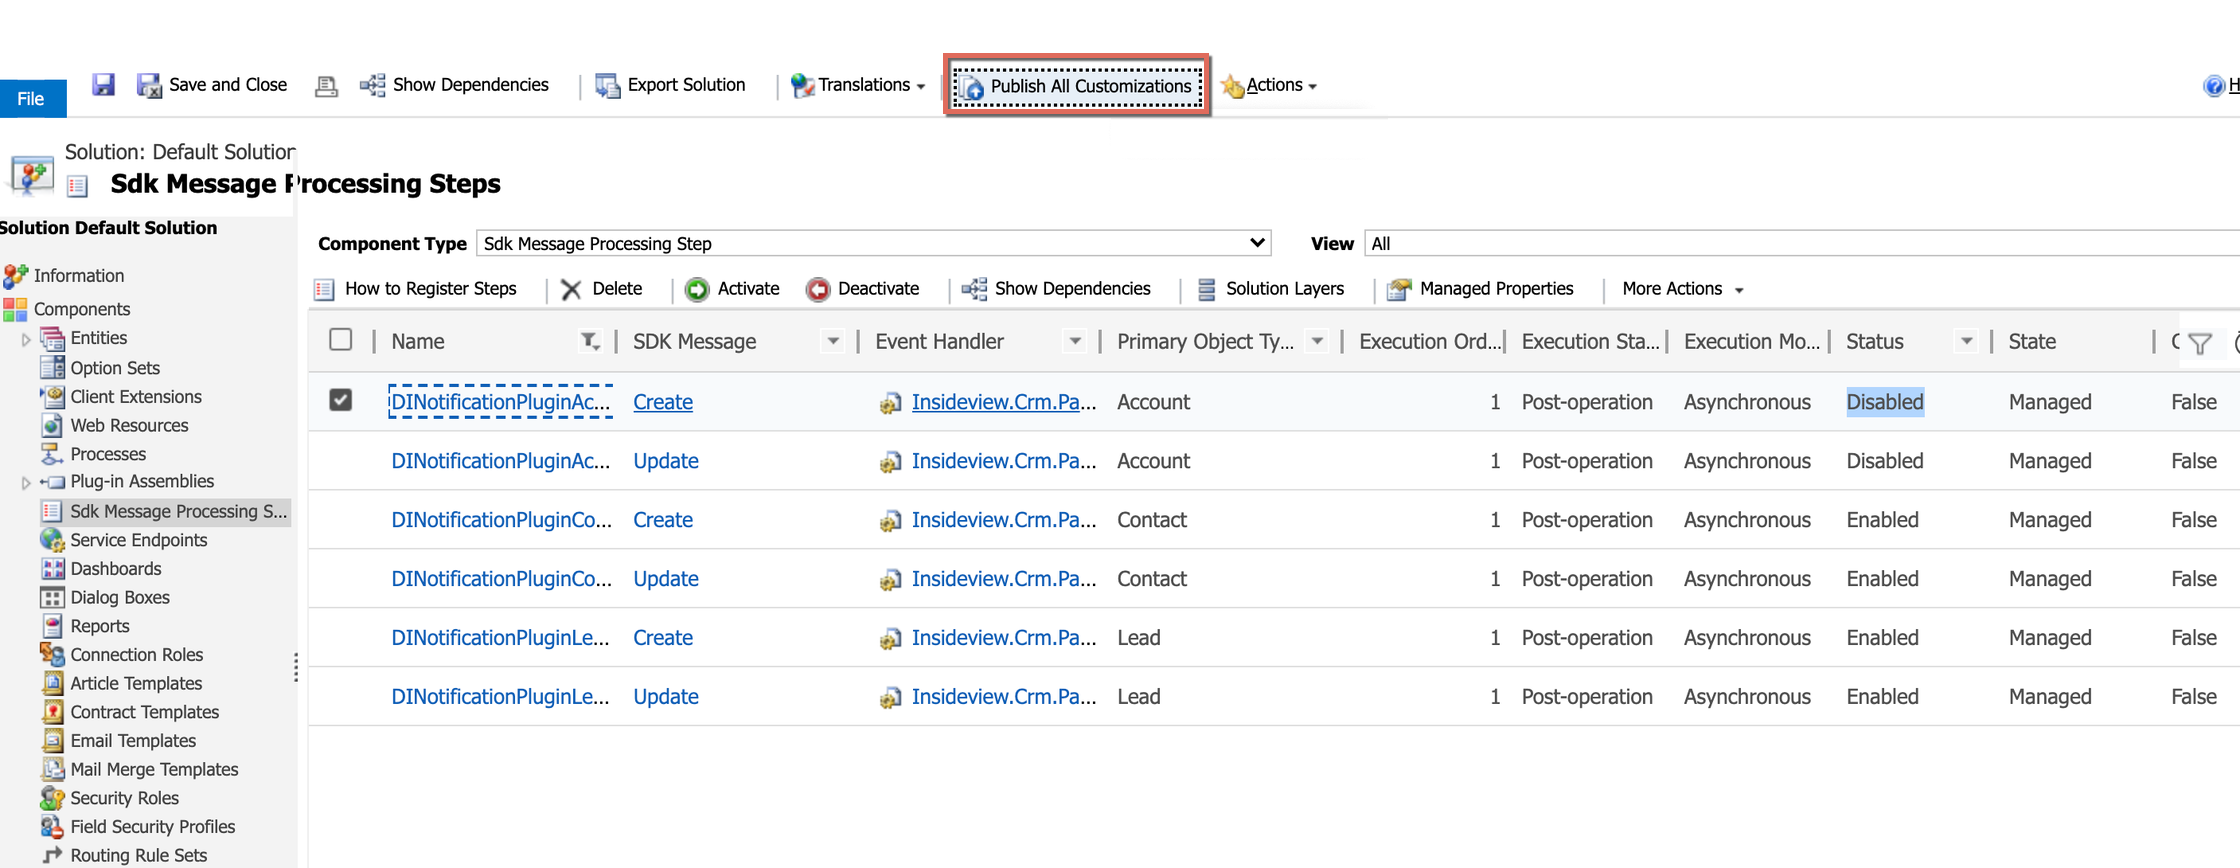Click the plug-in icon in Account Create row

click(x=890, y=403)
